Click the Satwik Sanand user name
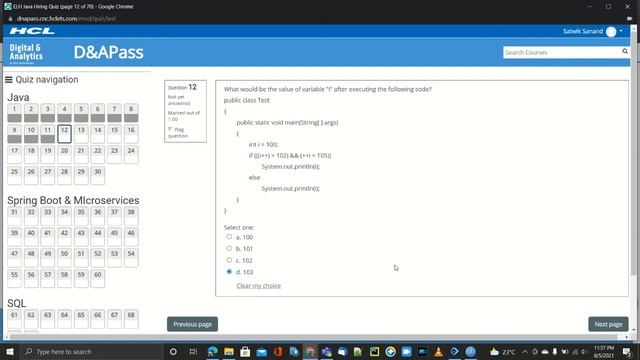Viewport: 640px width, 360px height. (x=583, y=31)
